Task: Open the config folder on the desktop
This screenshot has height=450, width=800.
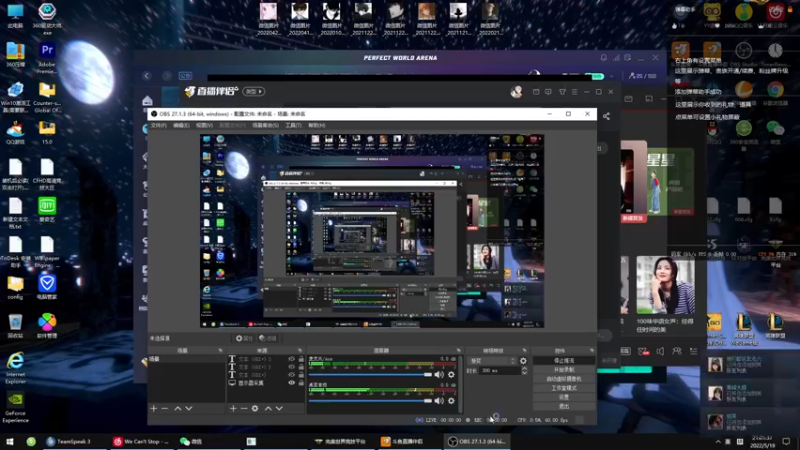Action: [x=15, y=288]
